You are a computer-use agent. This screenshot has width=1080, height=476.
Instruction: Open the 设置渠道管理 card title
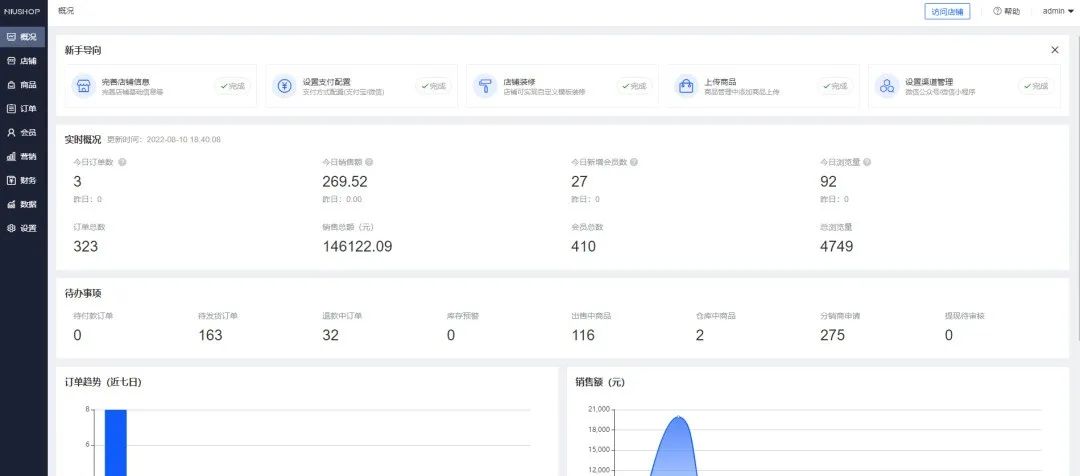(x=929, y=81)
